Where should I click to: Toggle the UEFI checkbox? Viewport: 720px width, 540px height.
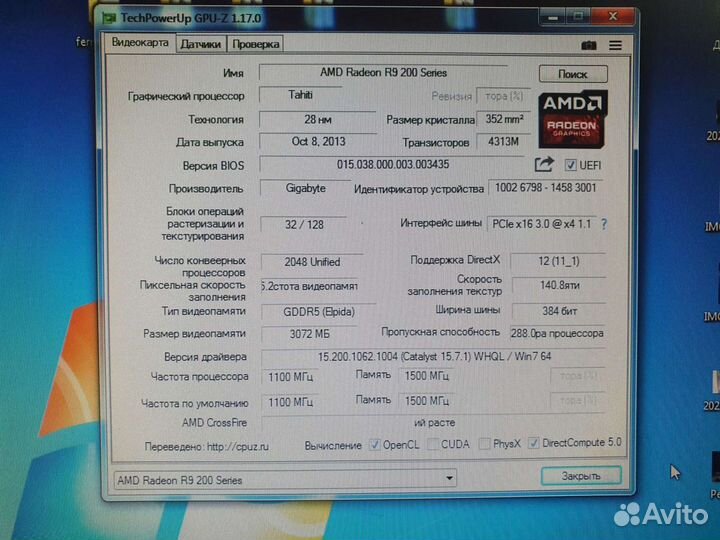[570, 165]
